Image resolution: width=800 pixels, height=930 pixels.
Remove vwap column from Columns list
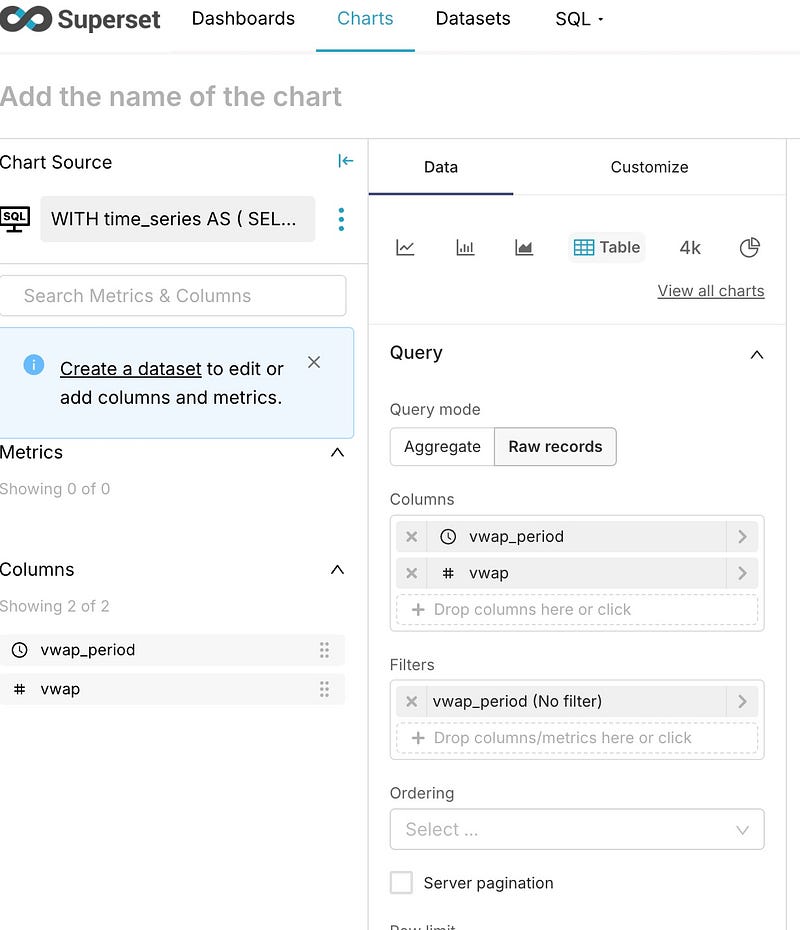[411, 573]
